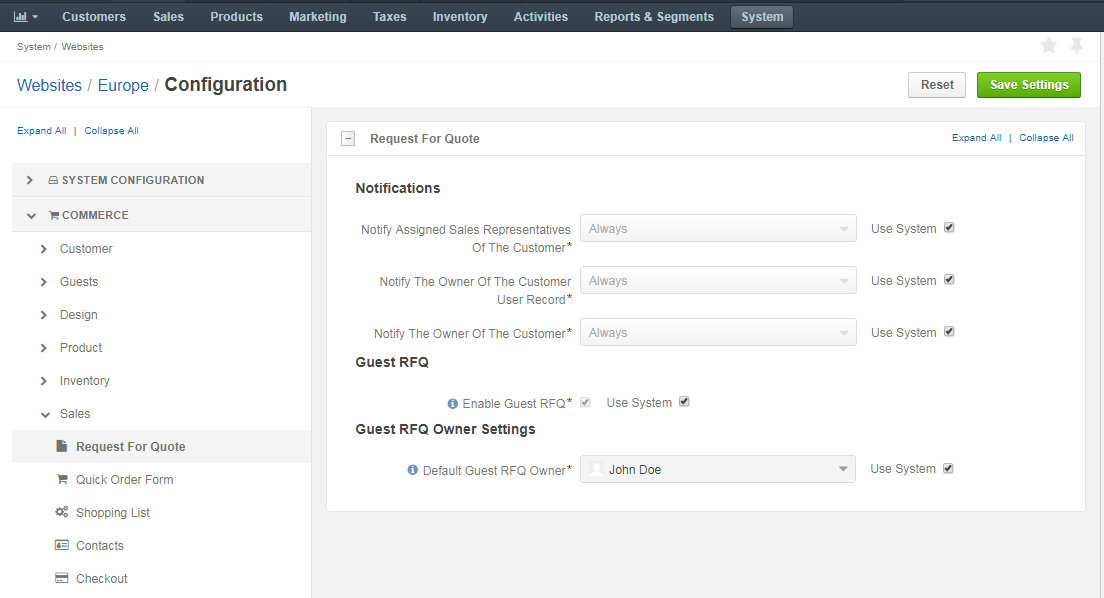This screenshot has width=1104, height=598.
Task: Click the Commerce shopping cart icon
Action: click(x=54, y=215)
